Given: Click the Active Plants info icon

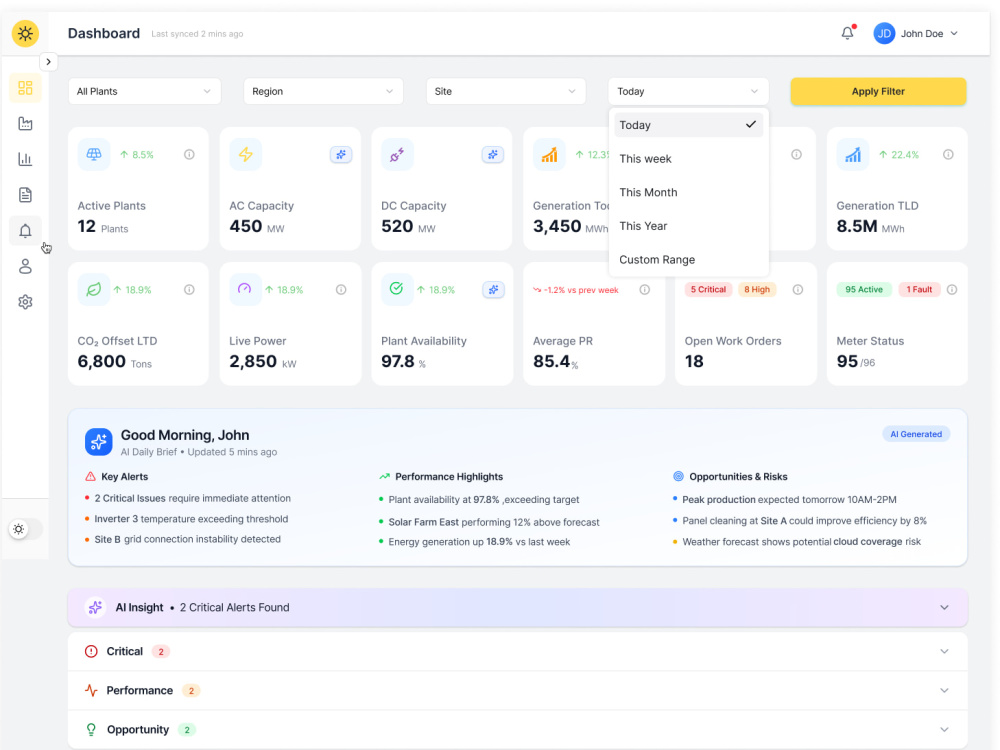Looking at the screenshot, I should (x=189, y=154).
